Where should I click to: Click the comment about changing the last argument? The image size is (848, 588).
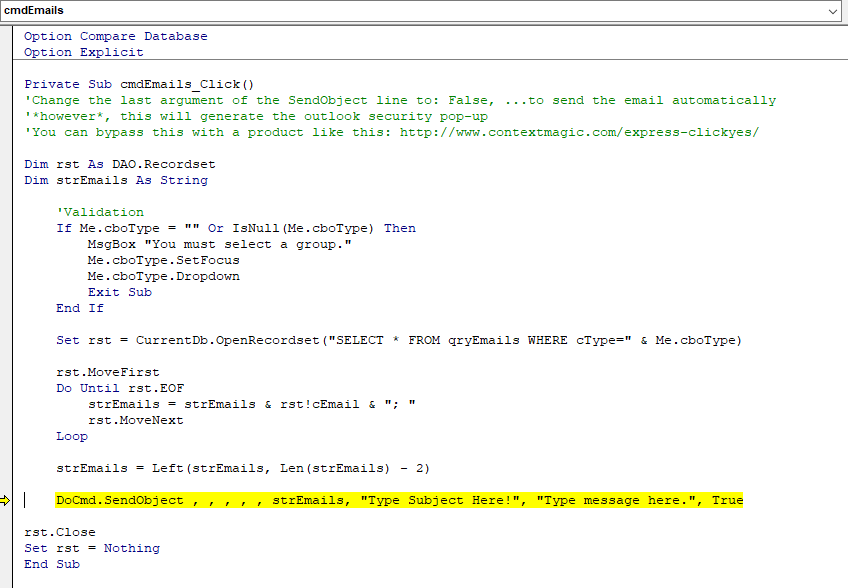[x=400, y=101]
